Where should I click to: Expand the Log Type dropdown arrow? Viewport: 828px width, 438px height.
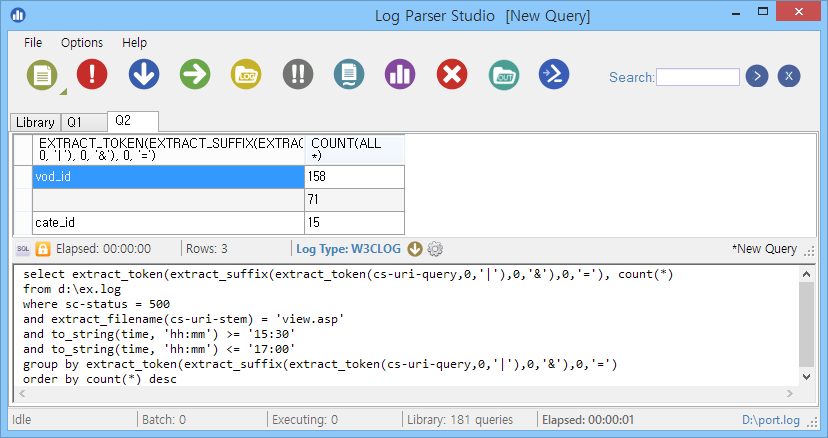[x=415, y=249]
